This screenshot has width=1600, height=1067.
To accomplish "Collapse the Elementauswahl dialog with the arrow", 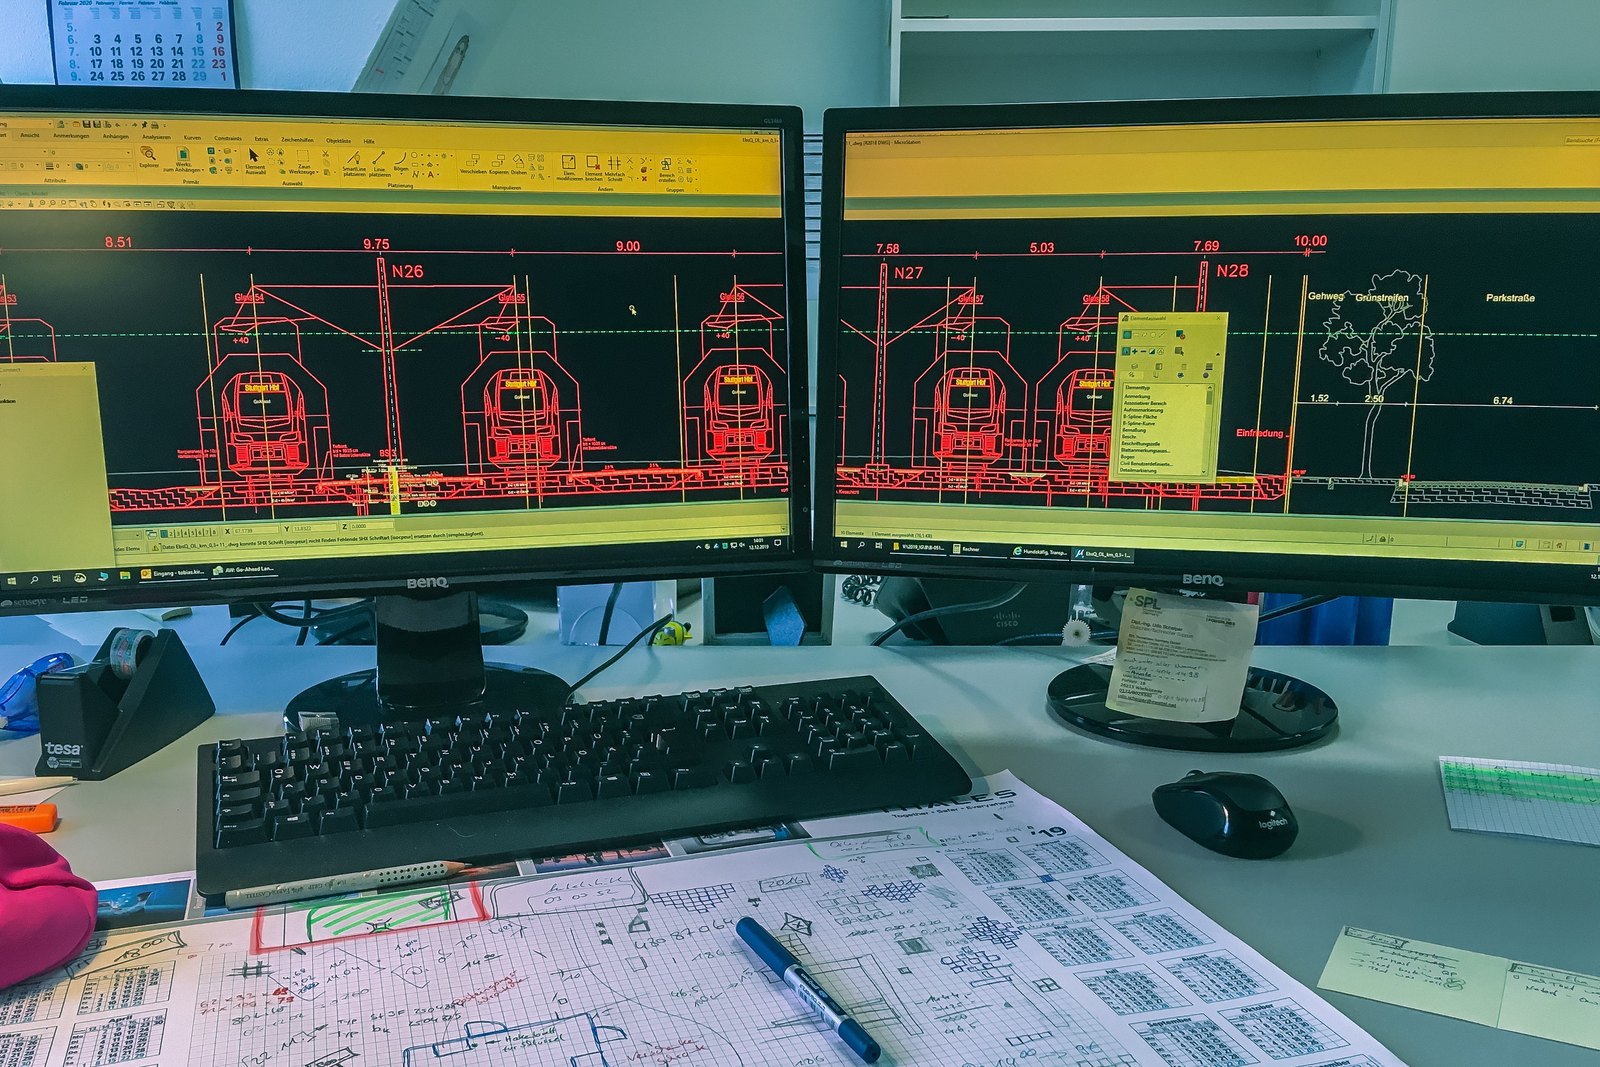I will point(1218,354).
